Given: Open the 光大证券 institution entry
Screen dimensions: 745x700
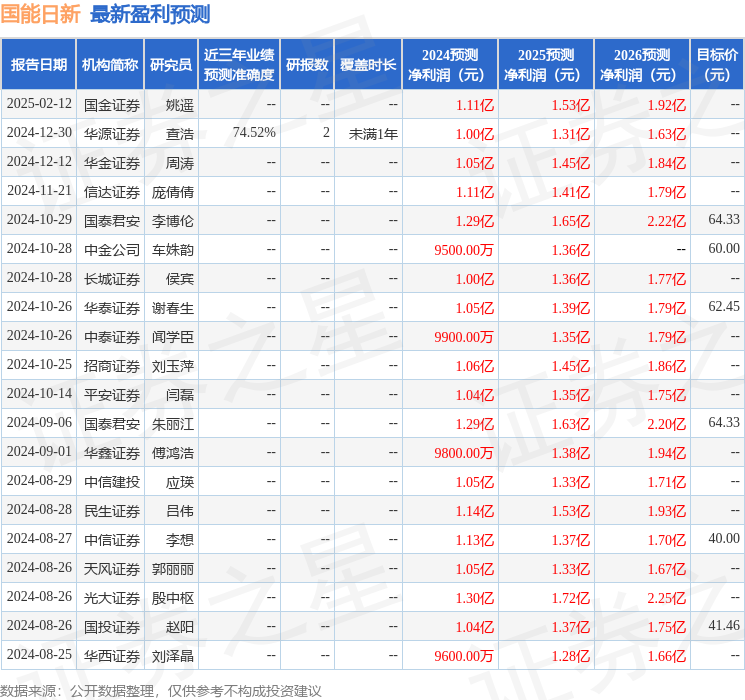Looking at the screenshot, I should coord(112,597).
